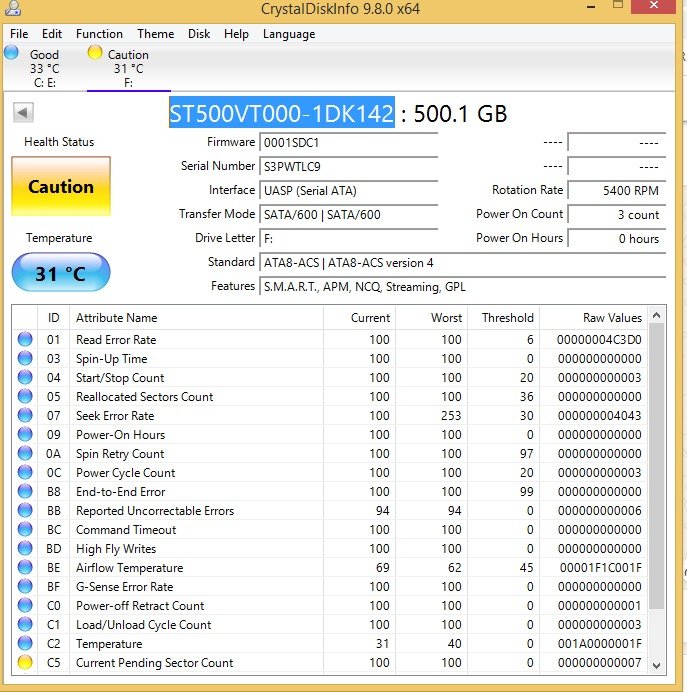Screen dimensions: 687x692
Task: Click the yellow Caution status circle icon
Action: click(x=94, y=53)
